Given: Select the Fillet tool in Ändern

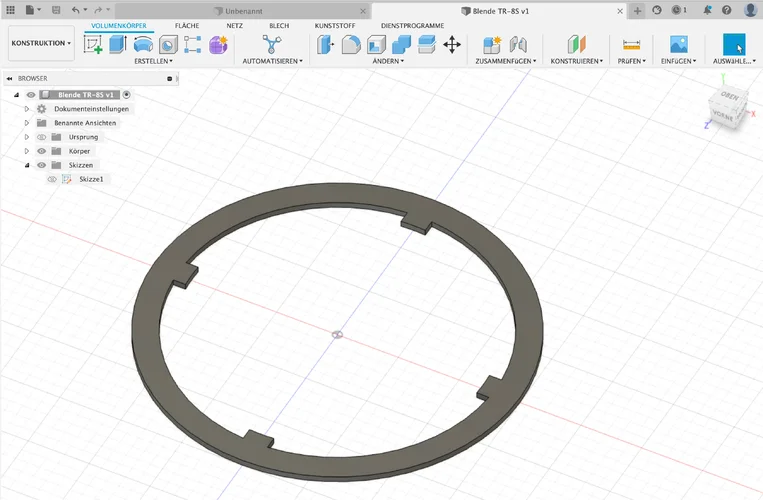Looking at the screenshot, I should (x=351, y=44).
